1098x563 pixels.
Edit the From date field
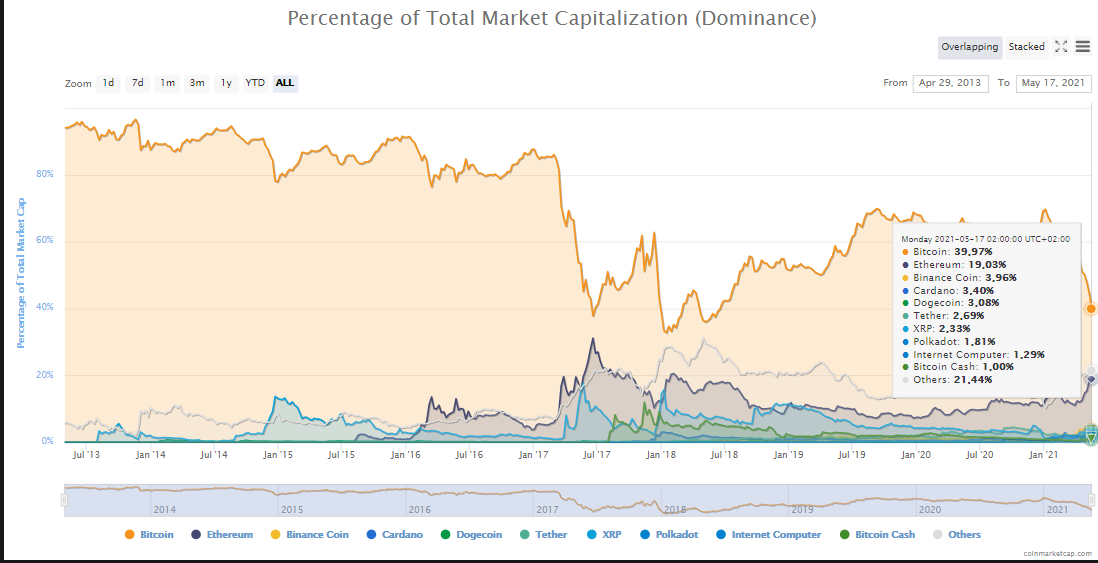pyautogui.click(x=950, y=83)
